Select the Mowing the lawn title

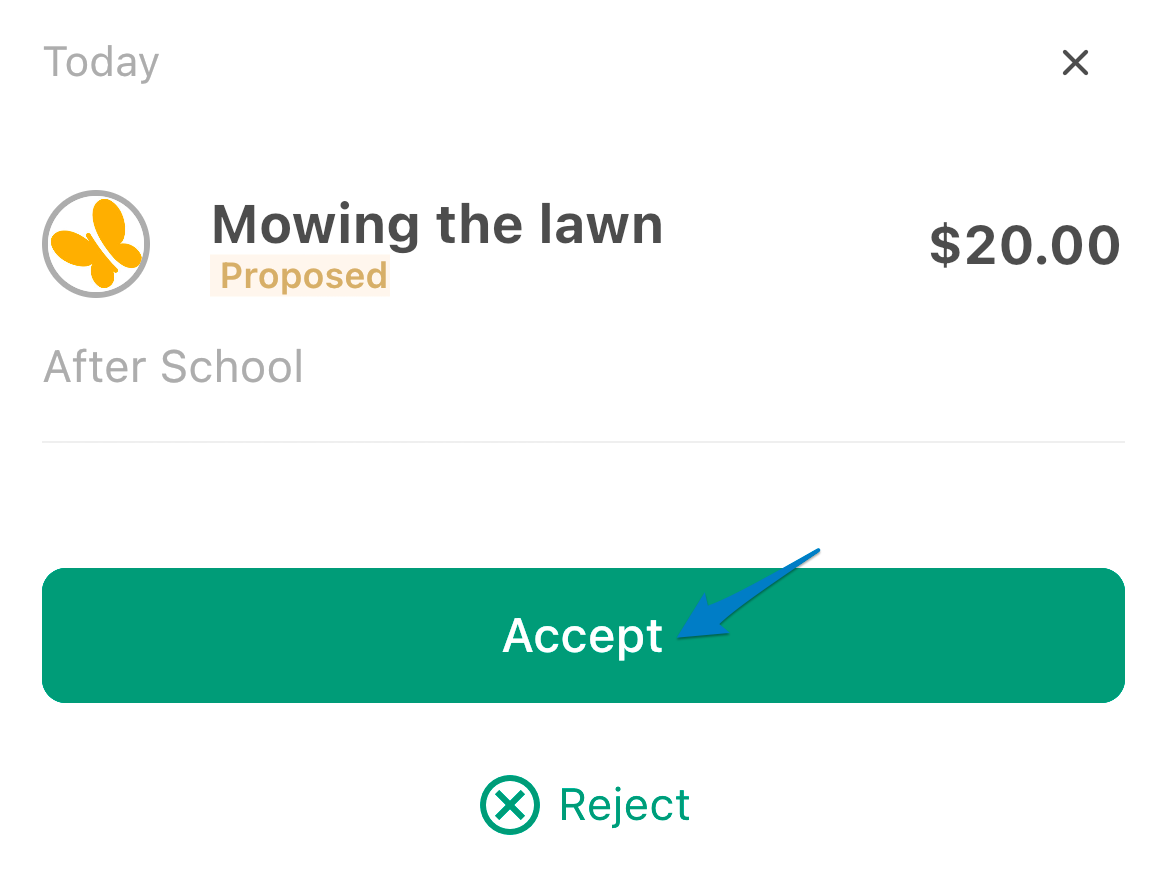point(437,224)
